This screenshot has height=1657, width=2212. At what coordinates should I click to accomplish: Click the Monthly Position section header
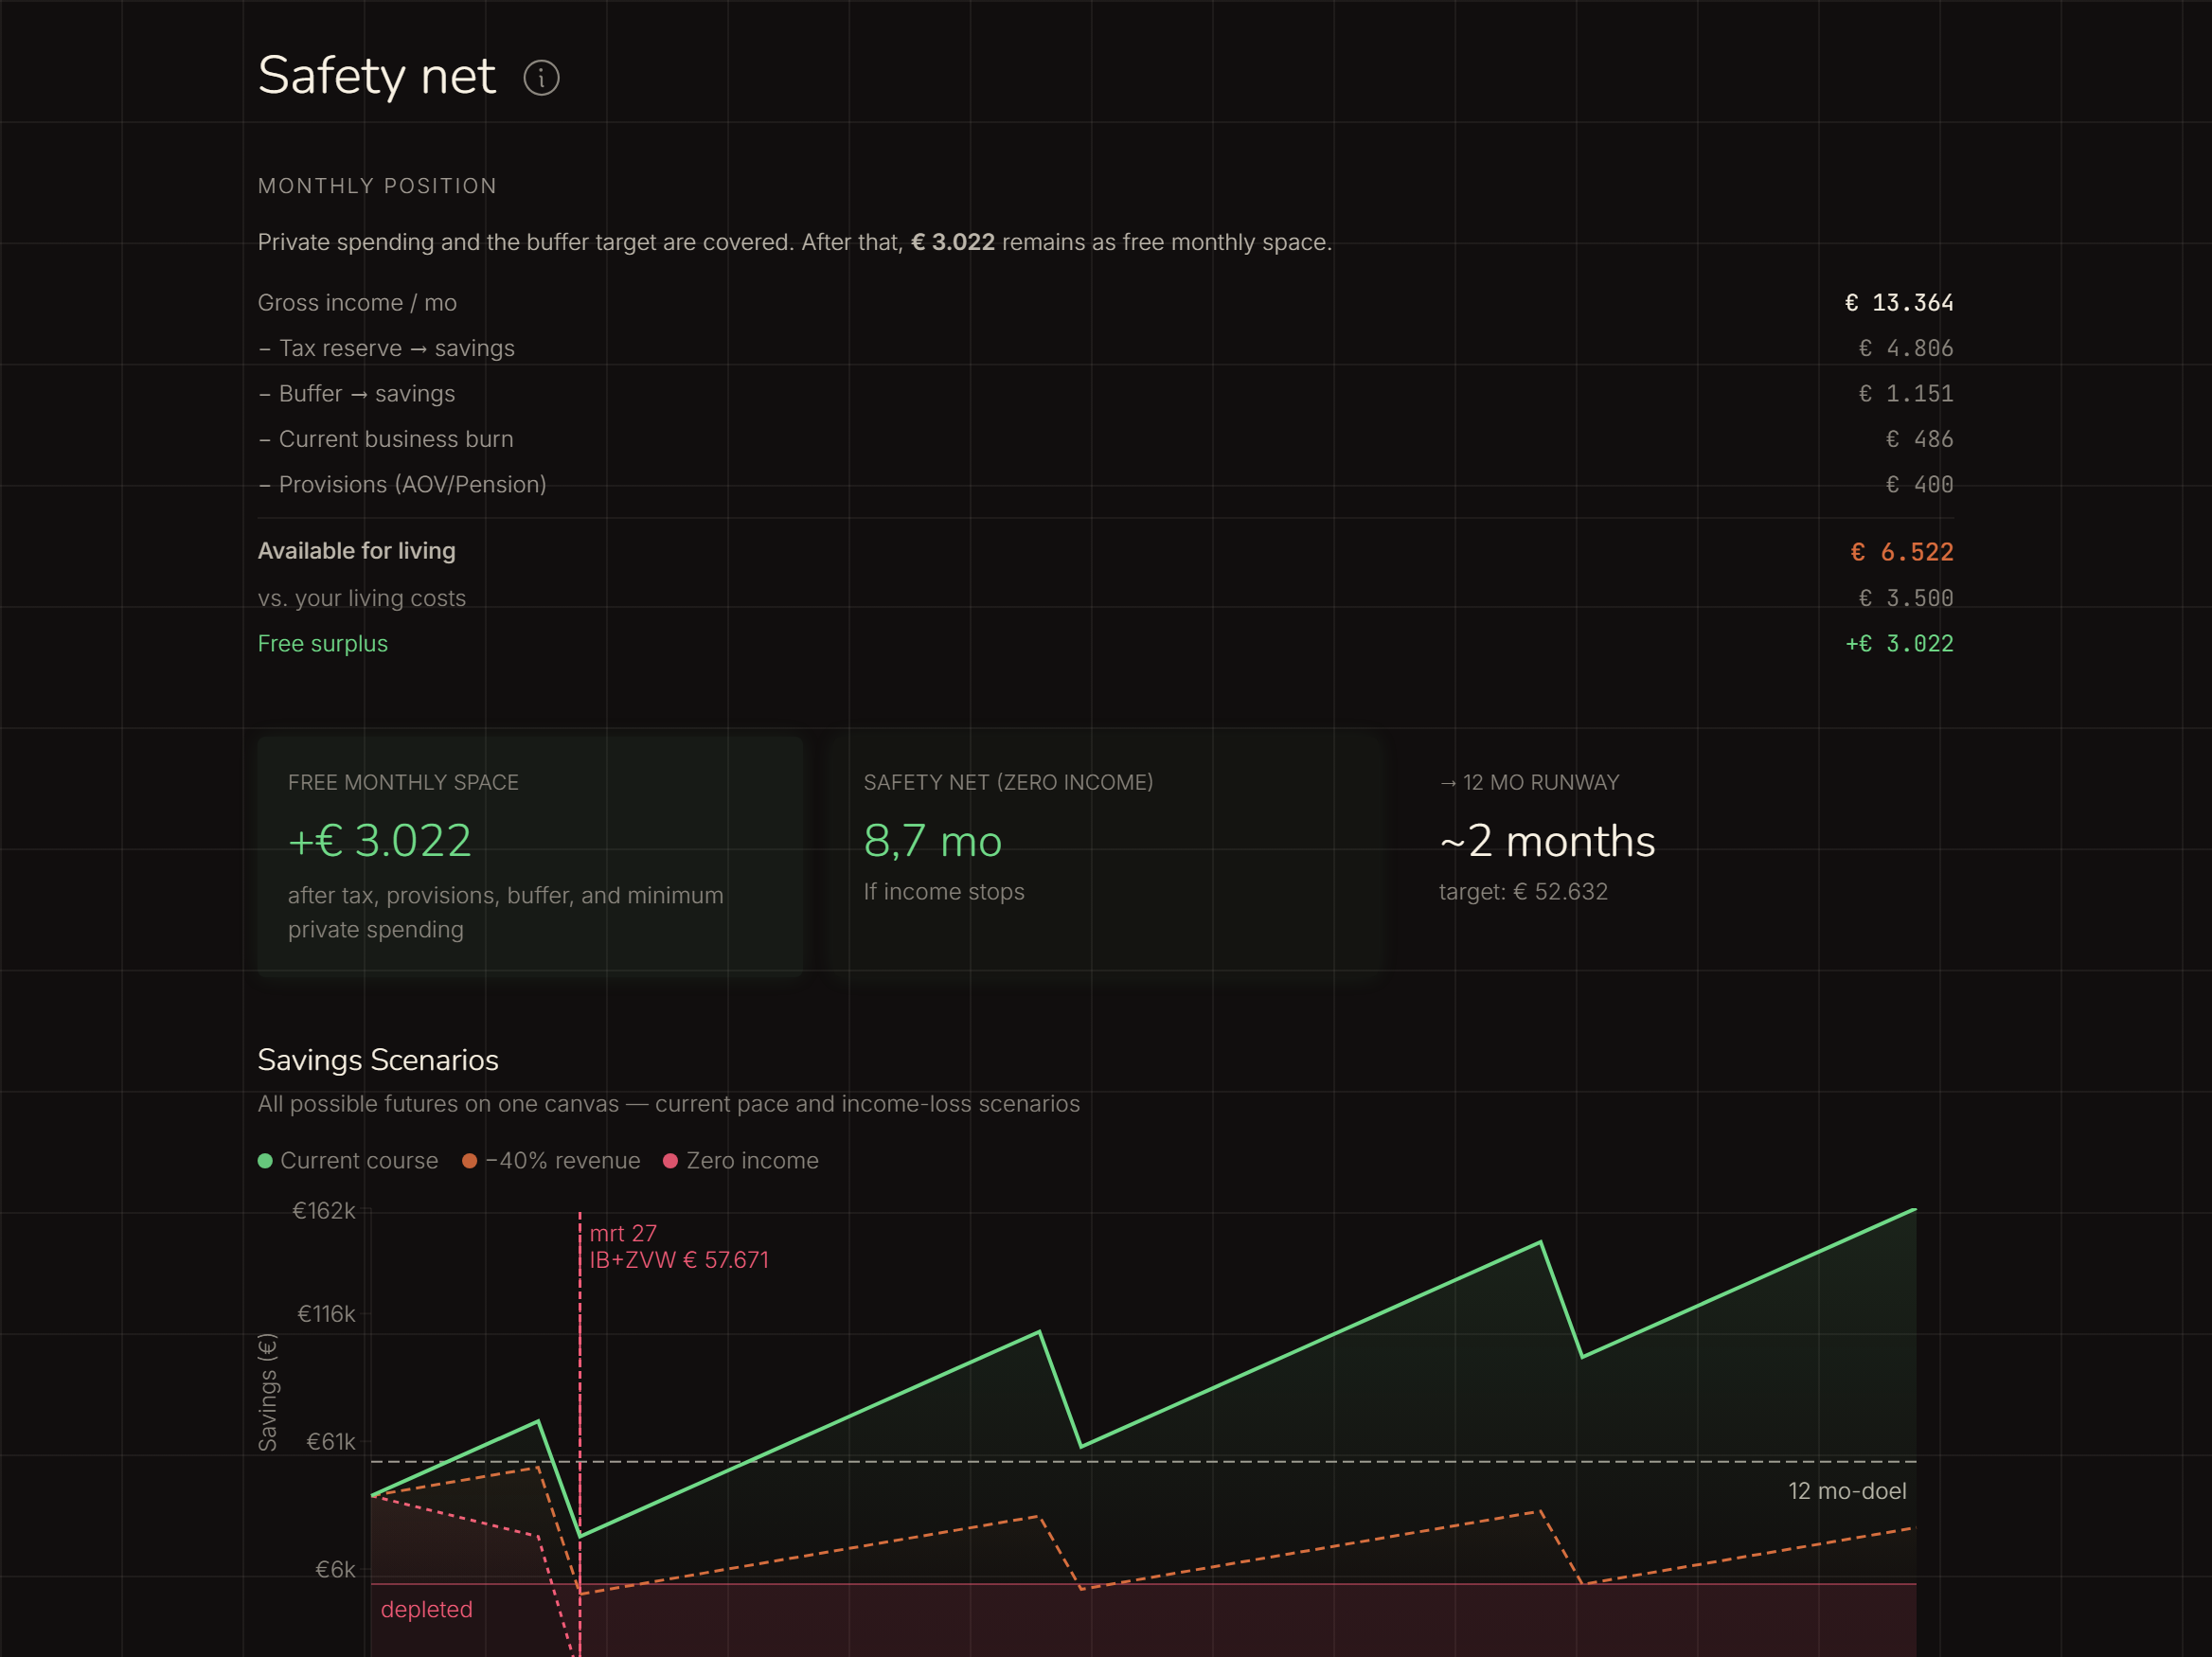[377, 186]
